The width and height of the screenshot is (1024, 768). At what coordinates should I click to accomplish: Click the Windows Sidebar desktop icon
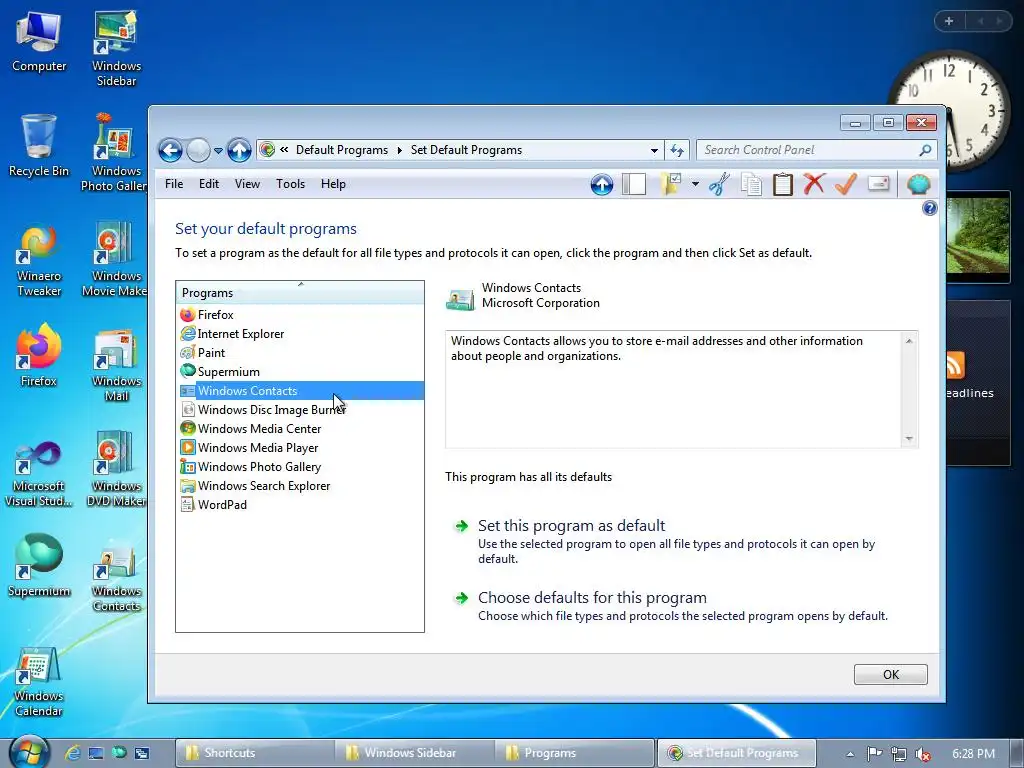[x=116, y=48]
